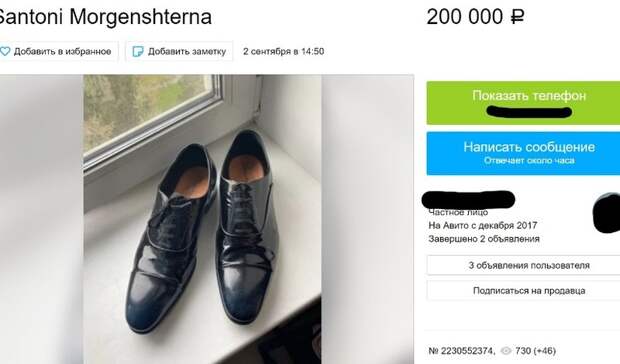Open the redacted seller avatar
This screenshot has width=620, height=364.
pyautogui.click(x=607, y=213)
